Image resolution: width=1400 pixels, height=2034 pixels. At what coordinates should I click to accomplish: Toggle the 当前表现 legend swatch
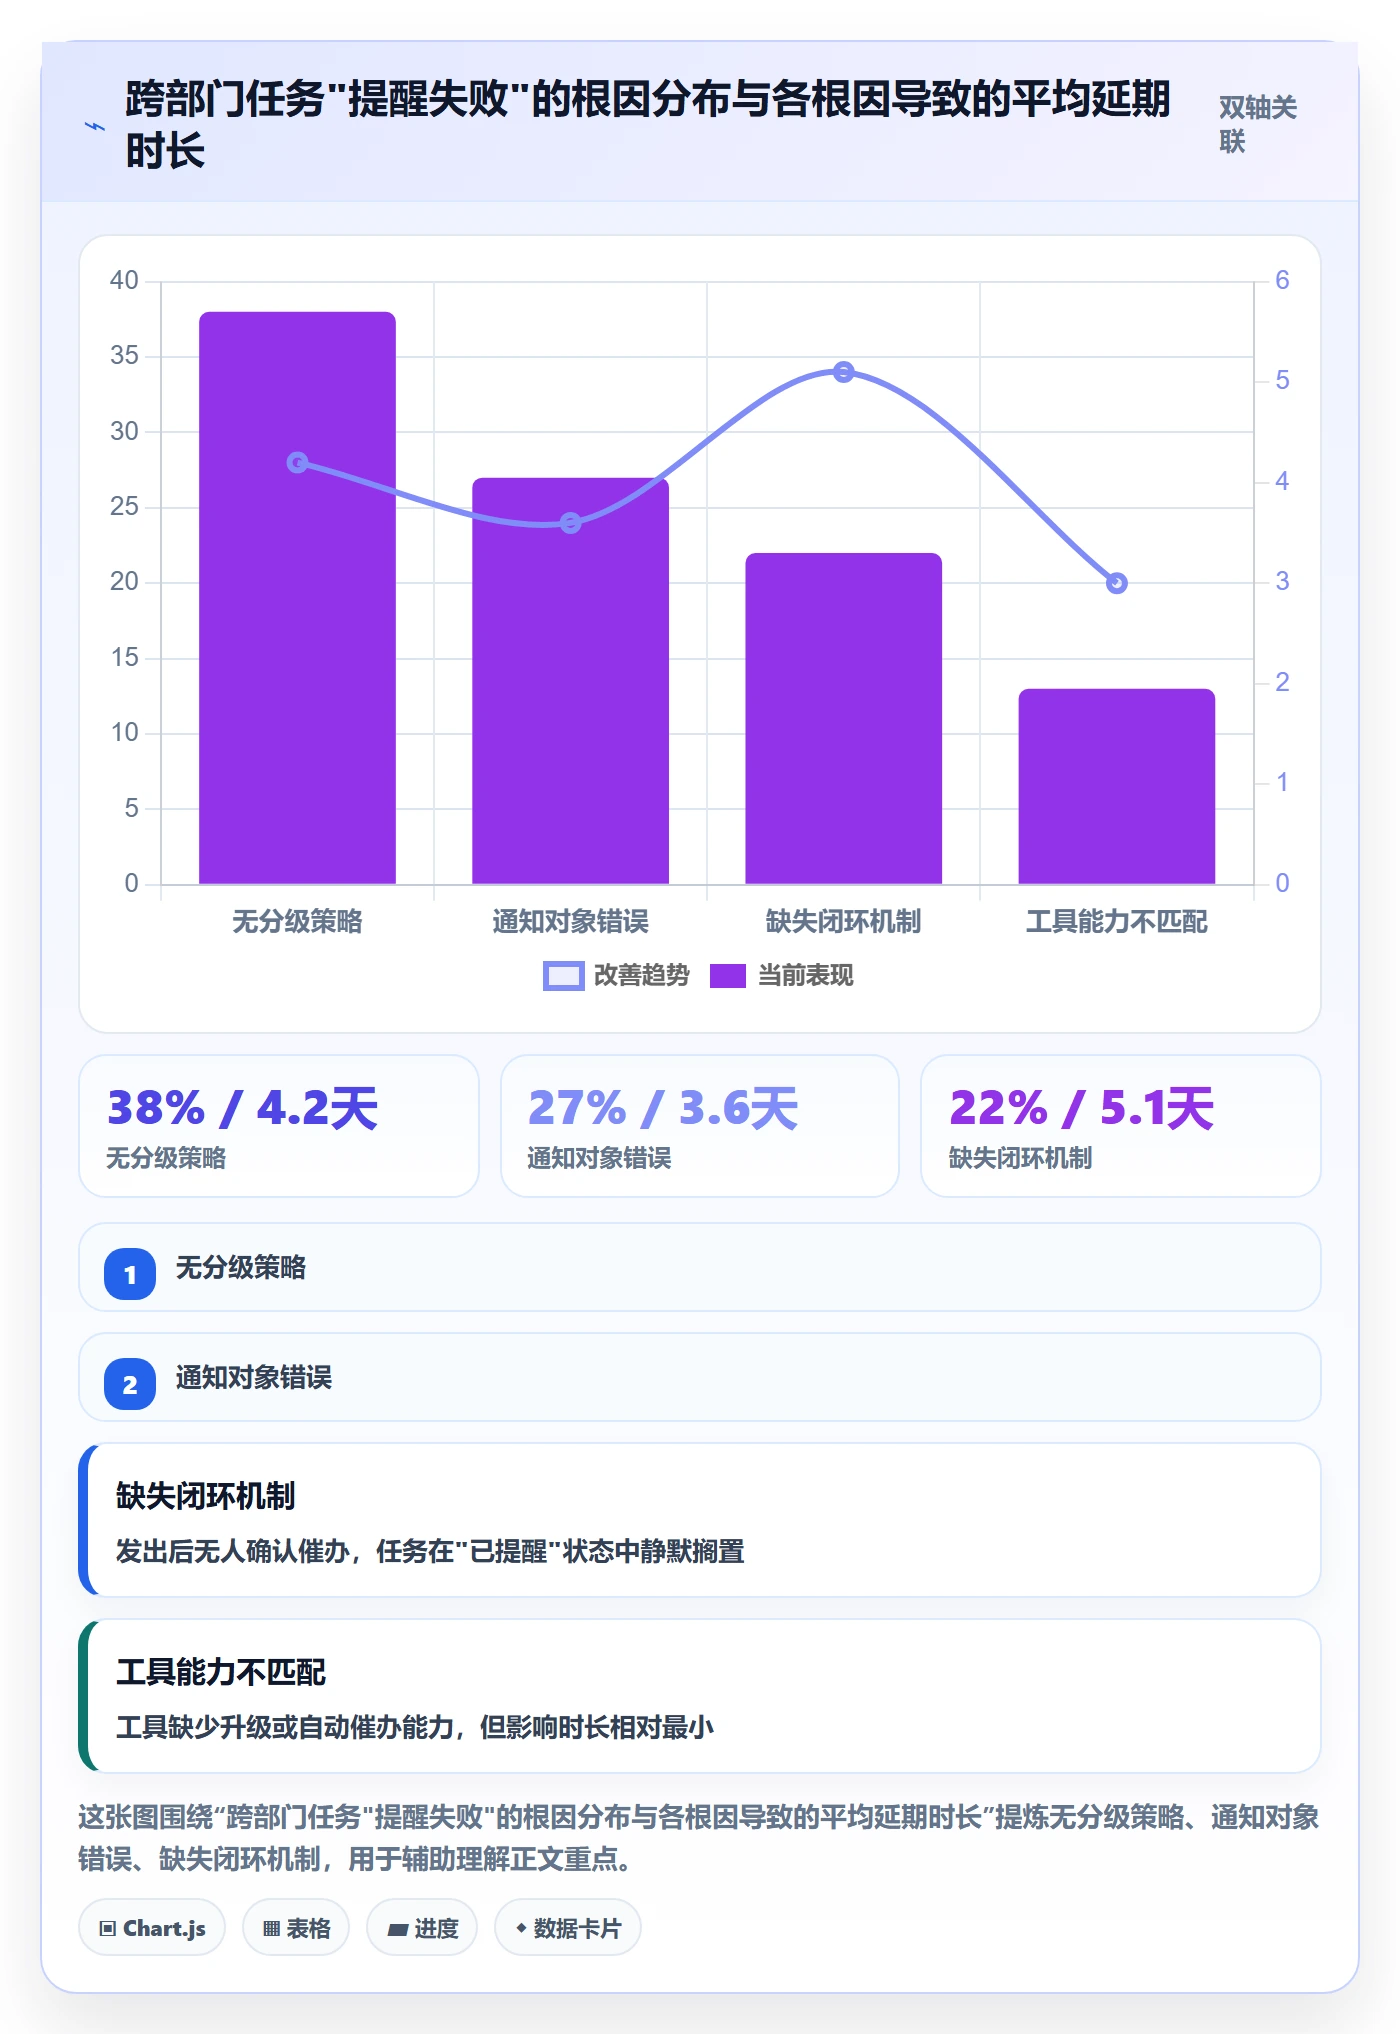point(728,976)
